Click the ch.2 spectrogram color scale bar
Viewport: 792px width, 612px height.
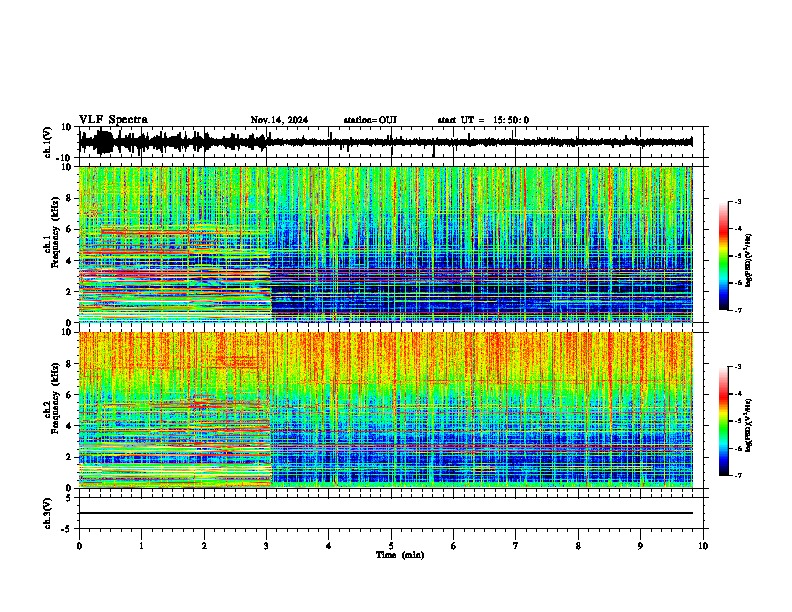(724, 421)
